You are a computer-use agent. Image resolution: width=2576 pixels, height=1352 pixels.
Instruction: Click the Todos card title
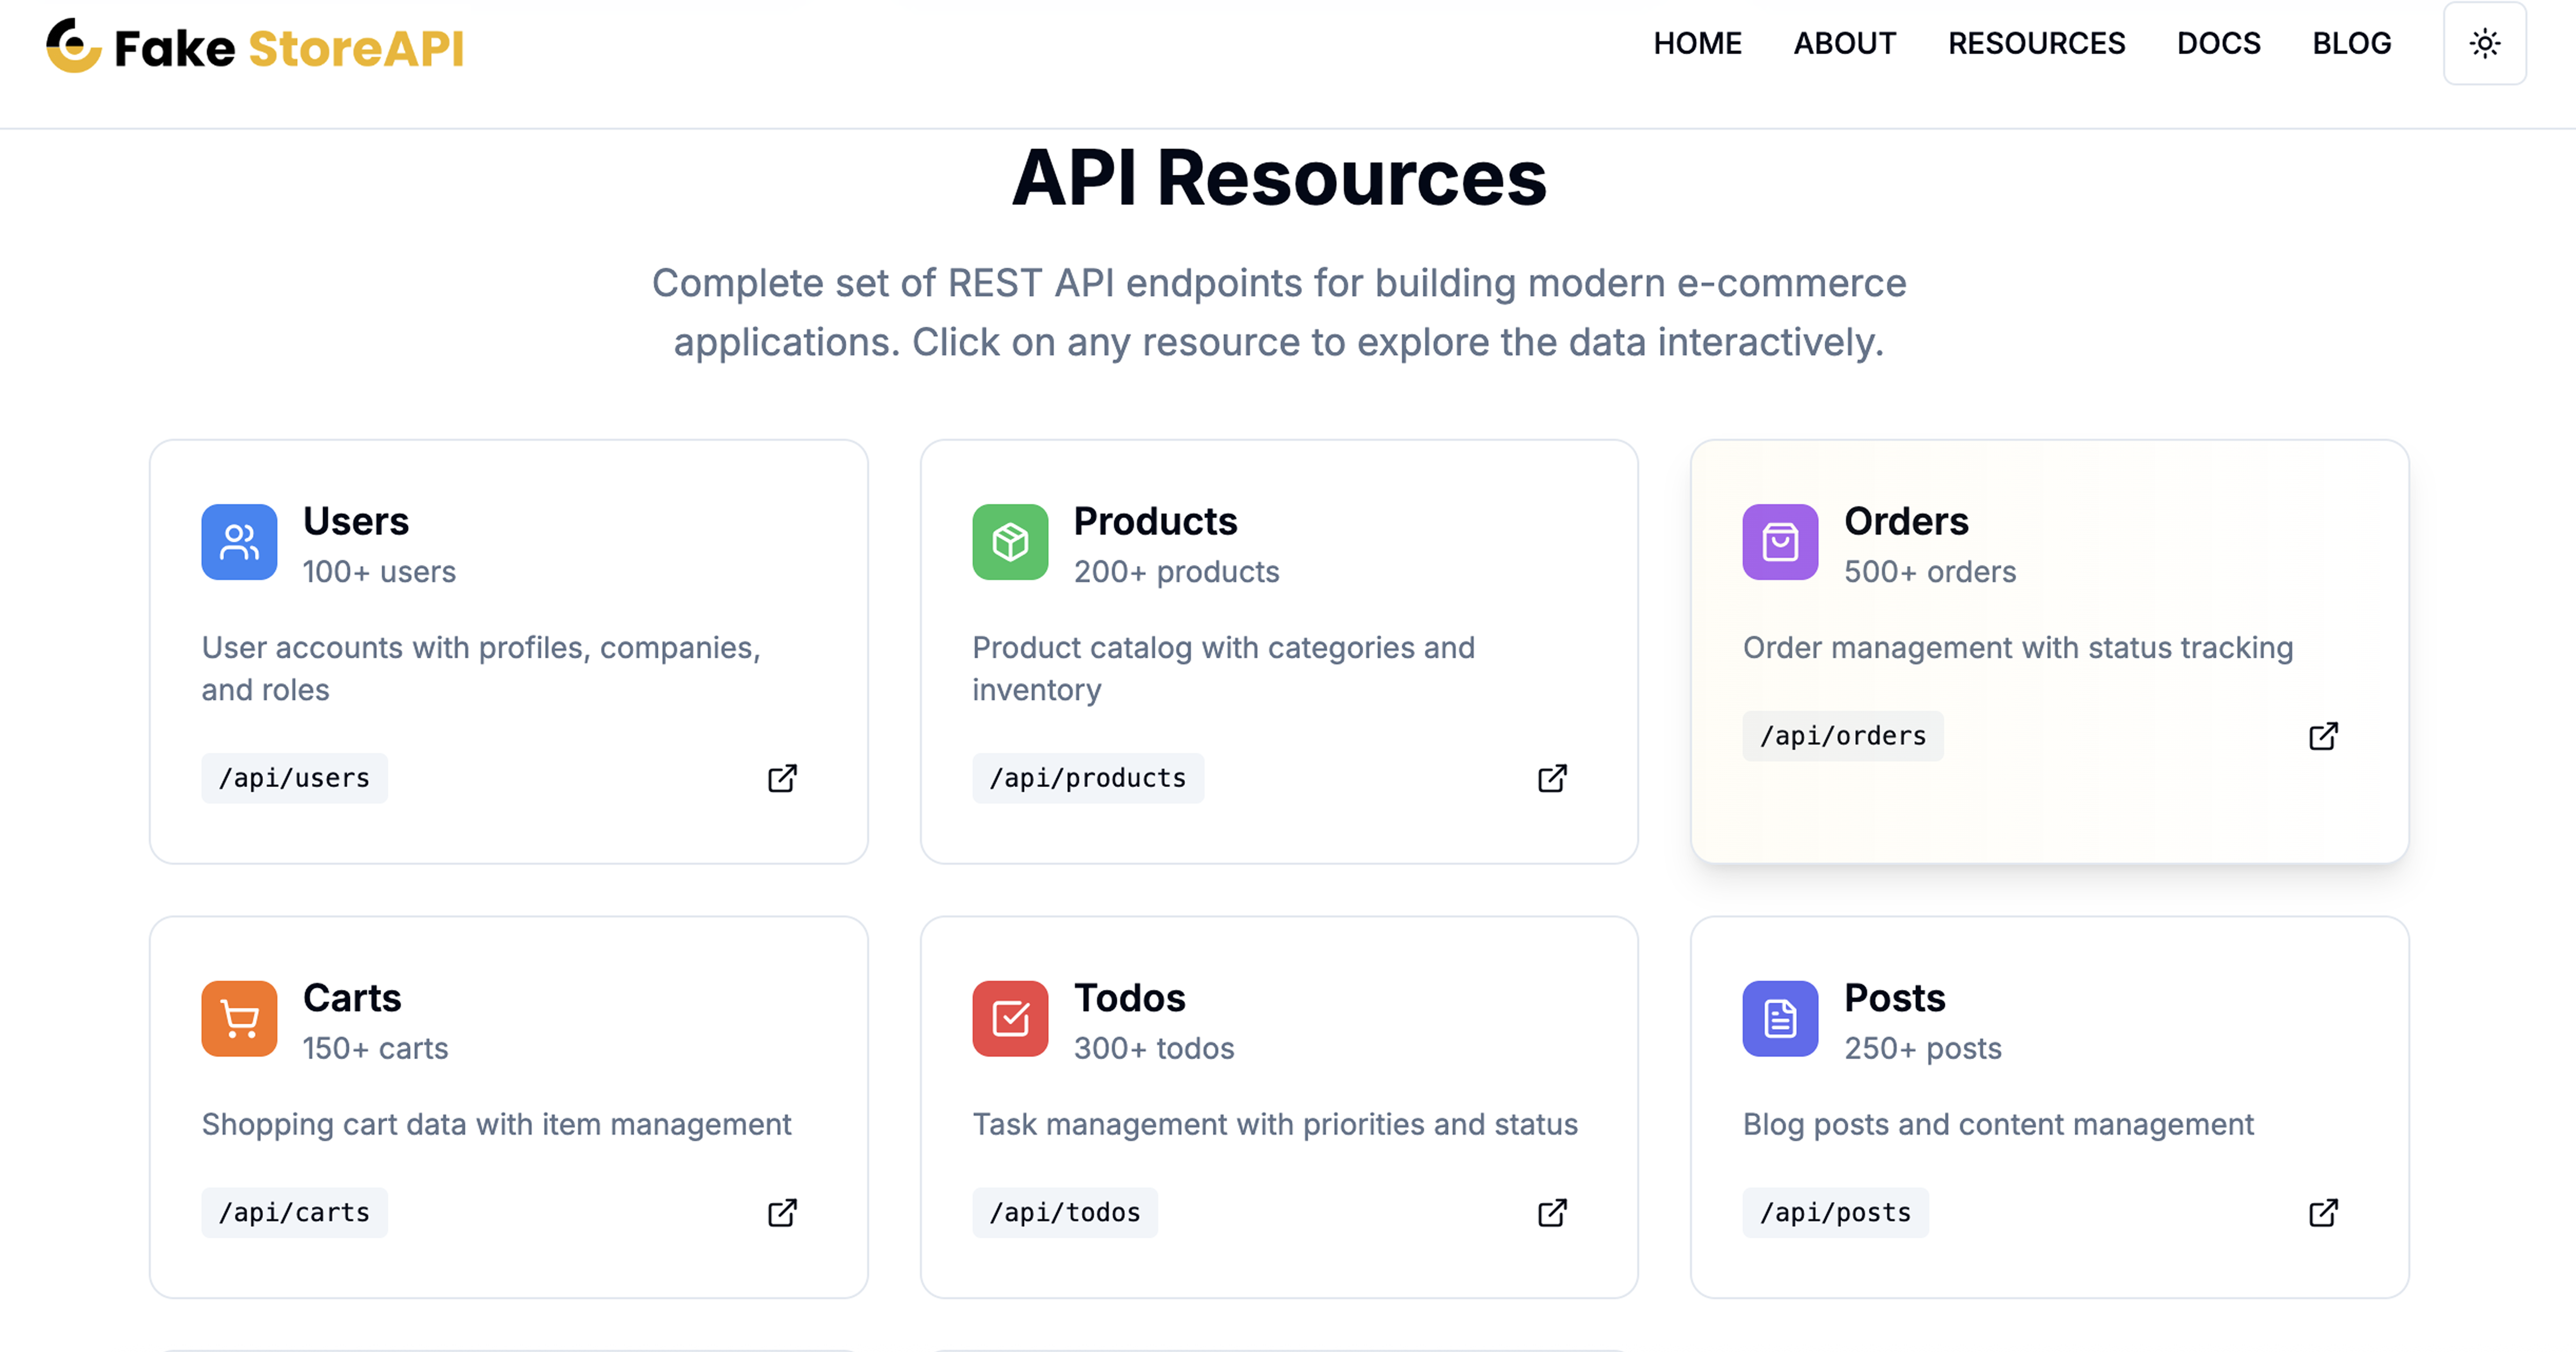point(1129,997)
